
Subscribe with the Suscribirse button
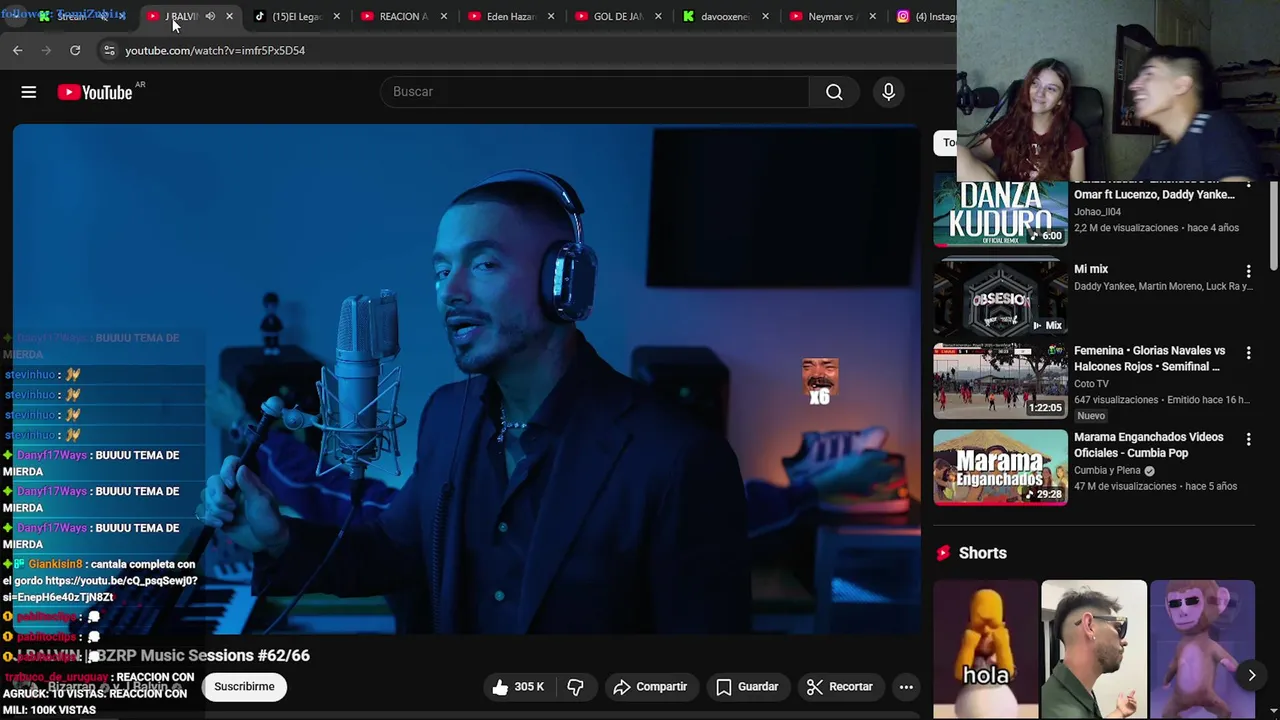(244, 687)
